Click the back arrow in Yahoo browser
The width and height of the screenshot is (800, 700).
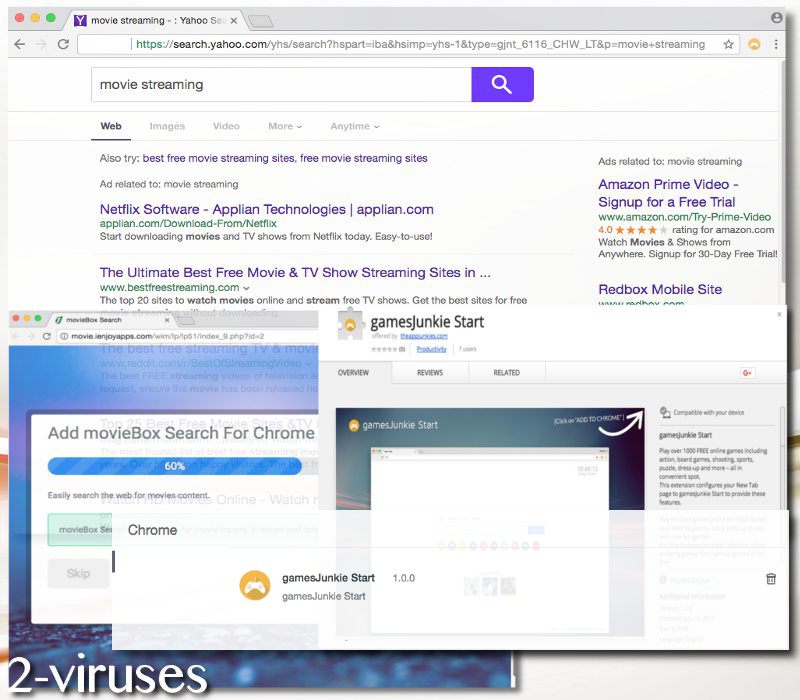point(20,44)
